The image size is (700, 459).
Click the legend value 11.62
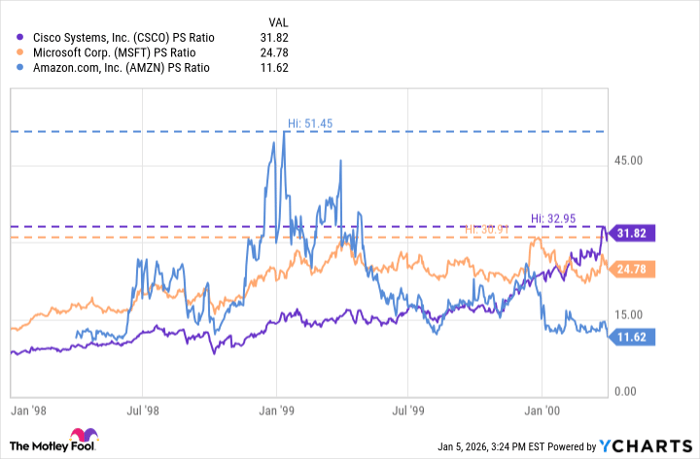[x=275, y=68]
